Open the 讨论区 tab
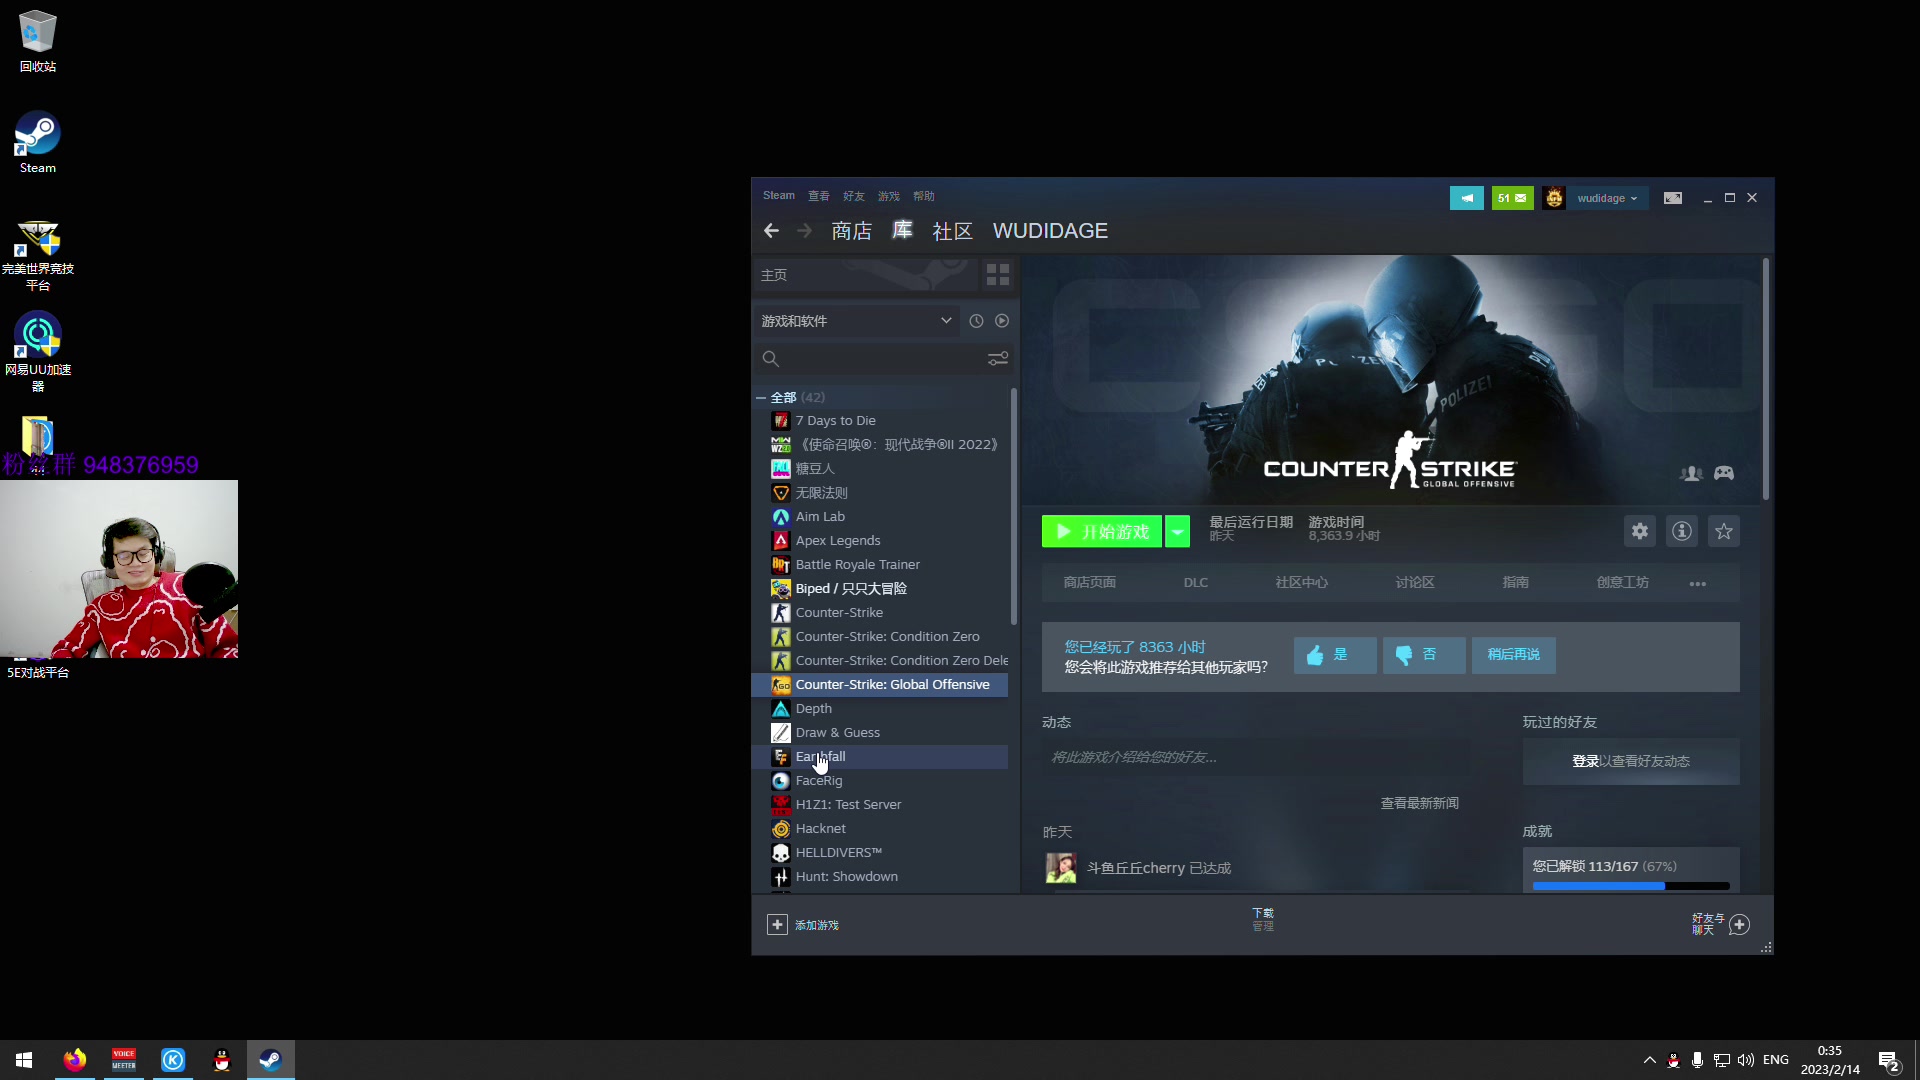1920x1080 pixels. pos(1415,582)
